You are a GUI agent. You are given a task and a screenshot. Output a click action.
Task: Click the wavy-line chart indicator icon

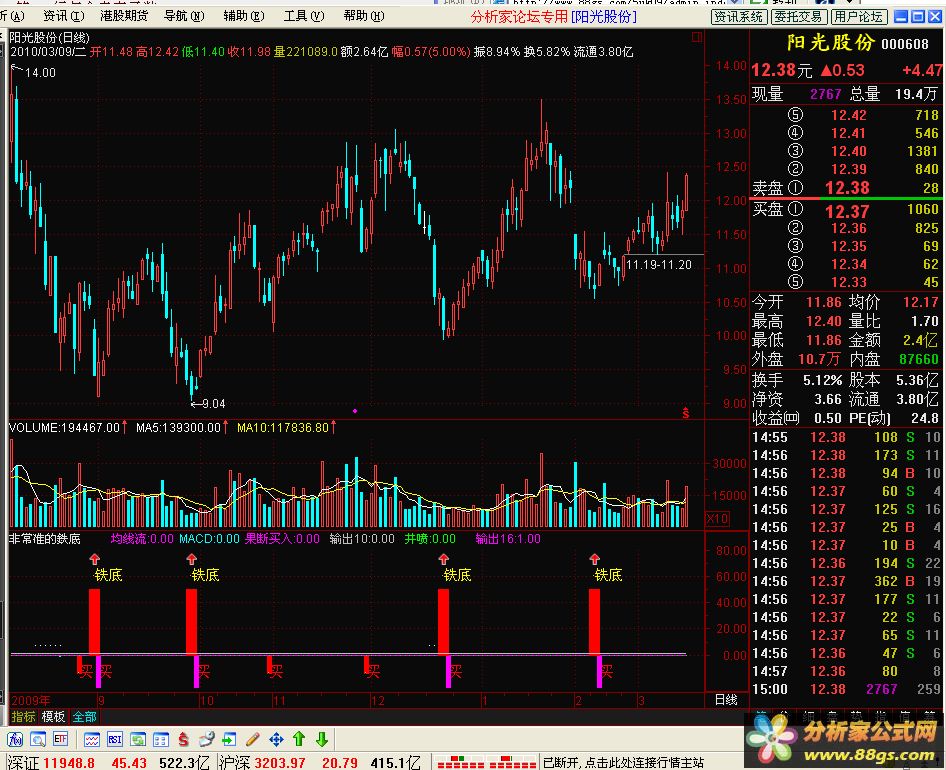coord(92,739)
